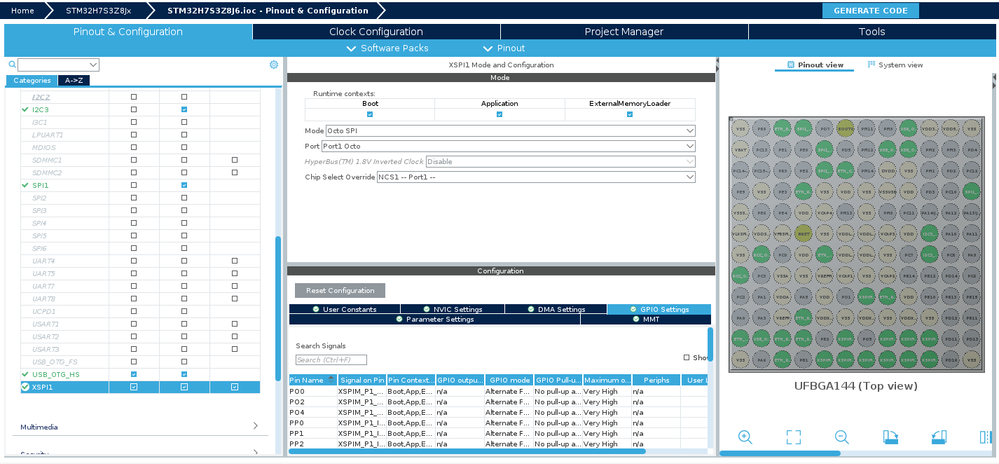Select the PP1 pin row
999x464 pixels.
pos(498,433)
